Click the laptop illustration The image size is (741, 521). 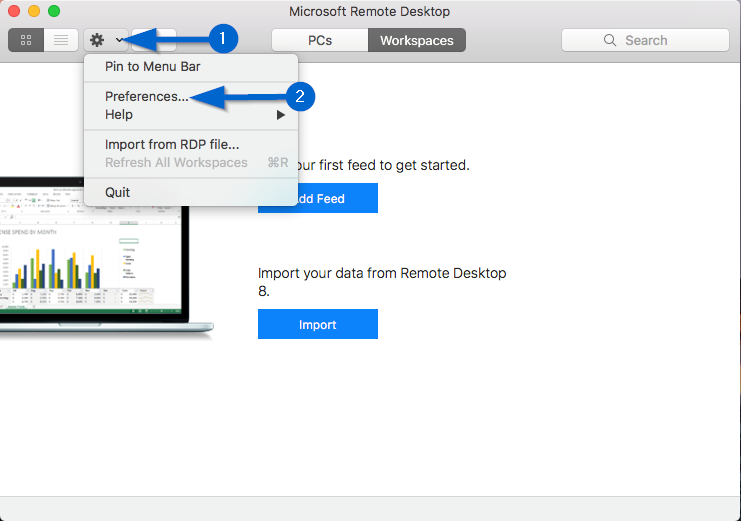106,258
